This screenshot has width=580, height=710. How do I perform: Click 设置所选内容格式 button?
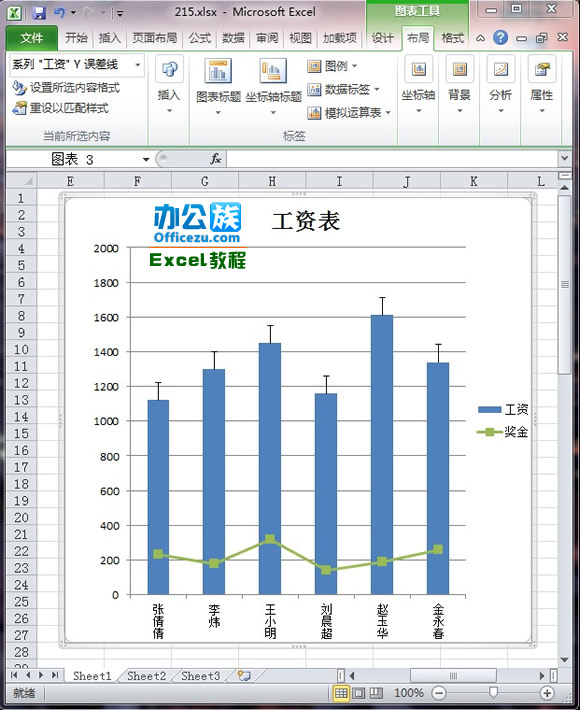pos(66,87)
